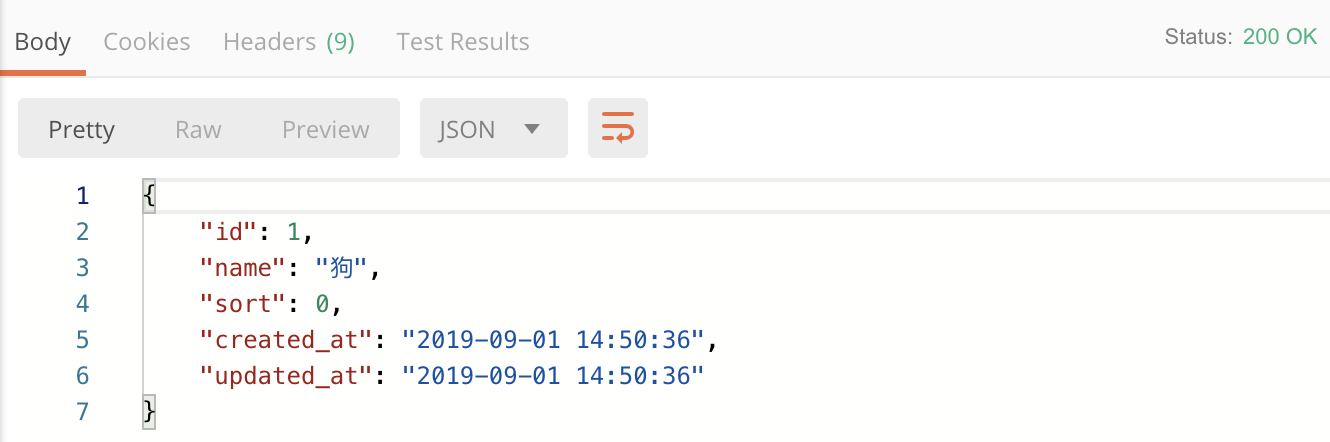This screenshot has height=442, width=1330.
Task: Click line number 7 in gutter
Action: pyautogui.click(x=82, y=411)
